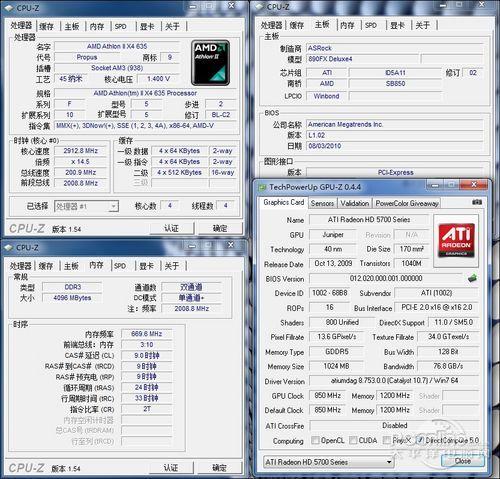This screenshot has width=500, height=479.
Task: Enable the OpenCL checkbox in GPU-Z
Action: coord(315,440)
